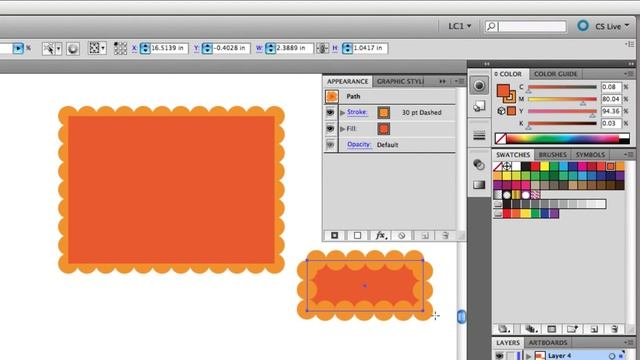Open the Swatch Libraries menu icon

coord(504,329)
